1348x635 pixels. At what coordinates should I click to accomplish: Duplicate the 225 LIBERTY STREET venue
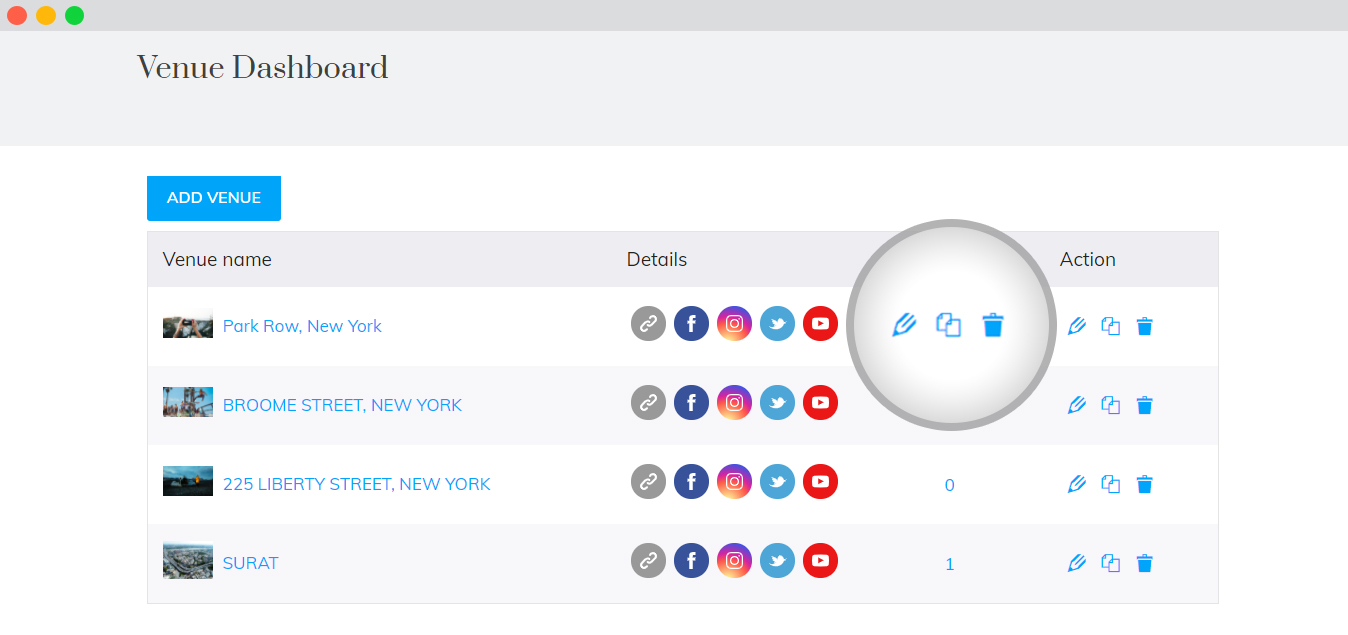tap(1110, 484)
